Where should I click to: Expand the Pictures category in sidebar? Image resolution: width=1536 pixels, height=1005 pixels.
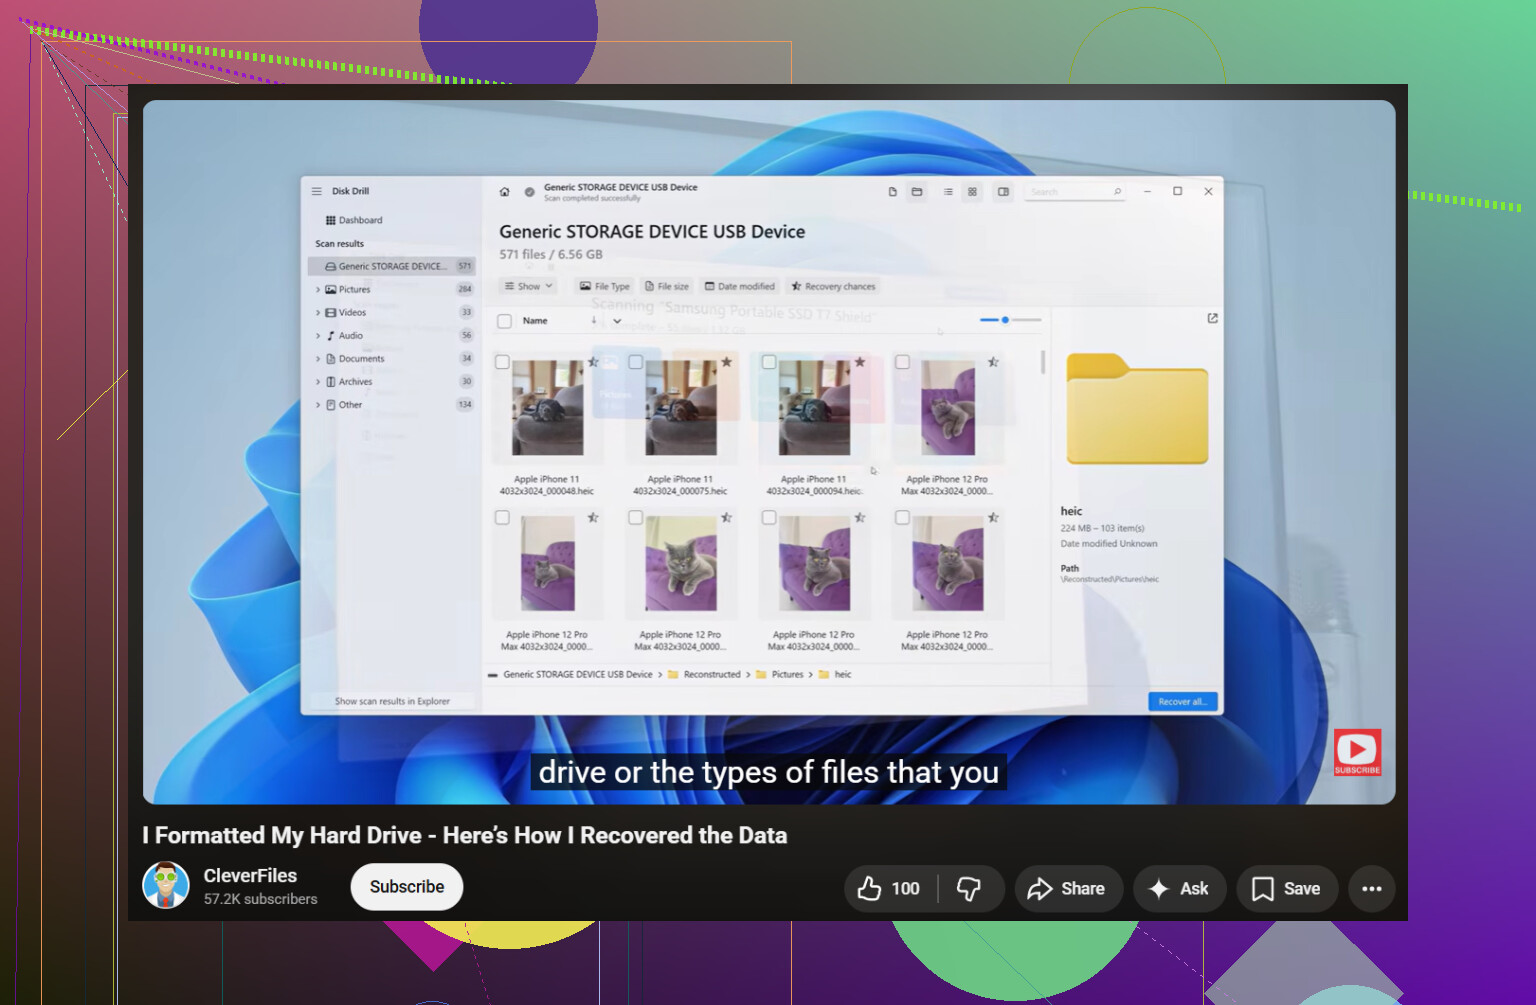click(x=318, y=289)
